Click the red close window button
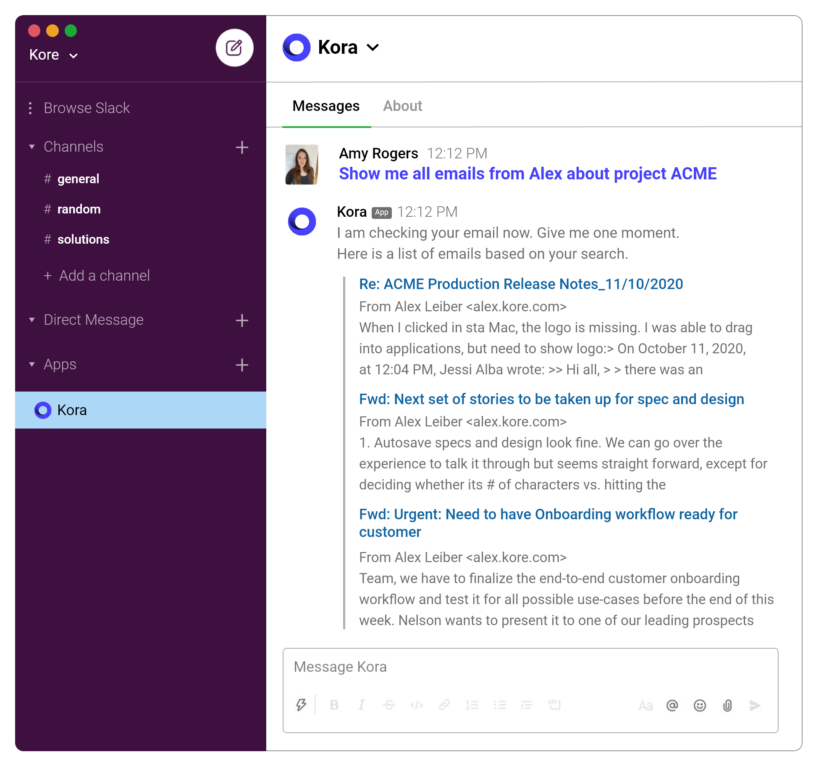 pos(34,31)
